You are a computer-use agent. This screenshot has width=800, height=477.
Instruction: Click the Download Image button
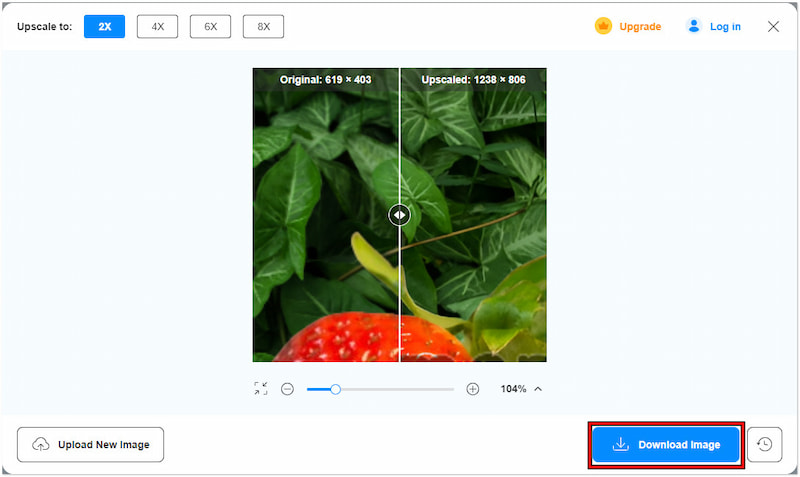pyautogui.click(x=666, y=445)
